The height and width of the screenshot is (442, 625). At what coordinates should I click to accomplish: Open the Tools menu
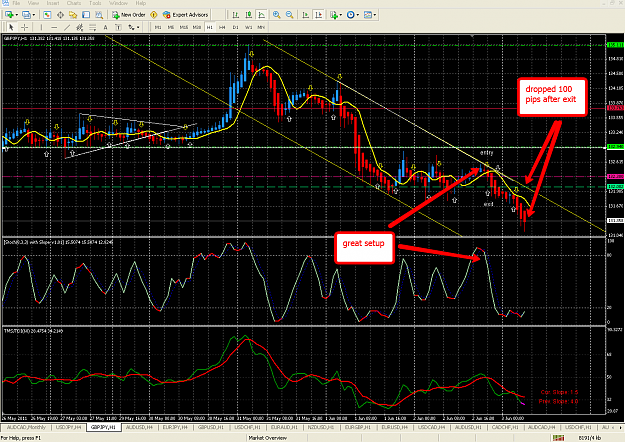pos(95,3)
